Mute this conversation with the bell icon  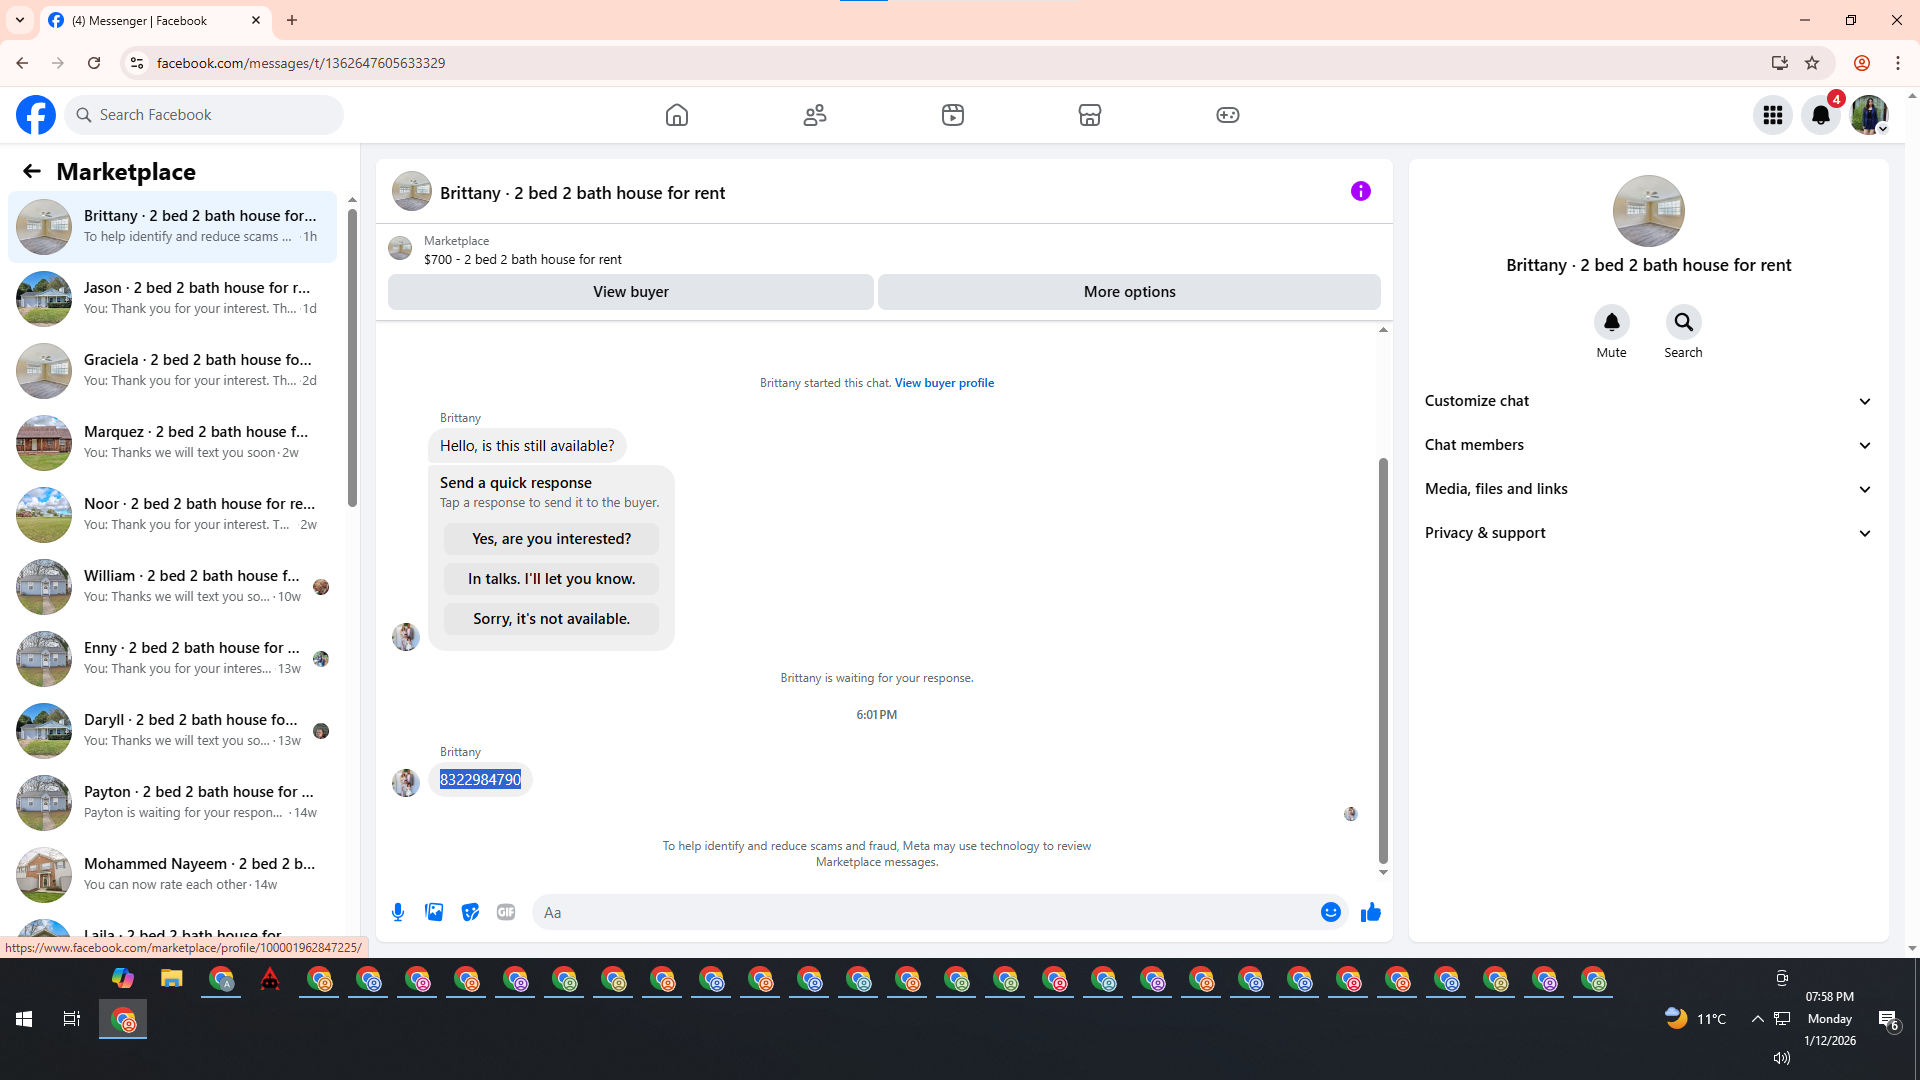click(x=1611, y=322)
